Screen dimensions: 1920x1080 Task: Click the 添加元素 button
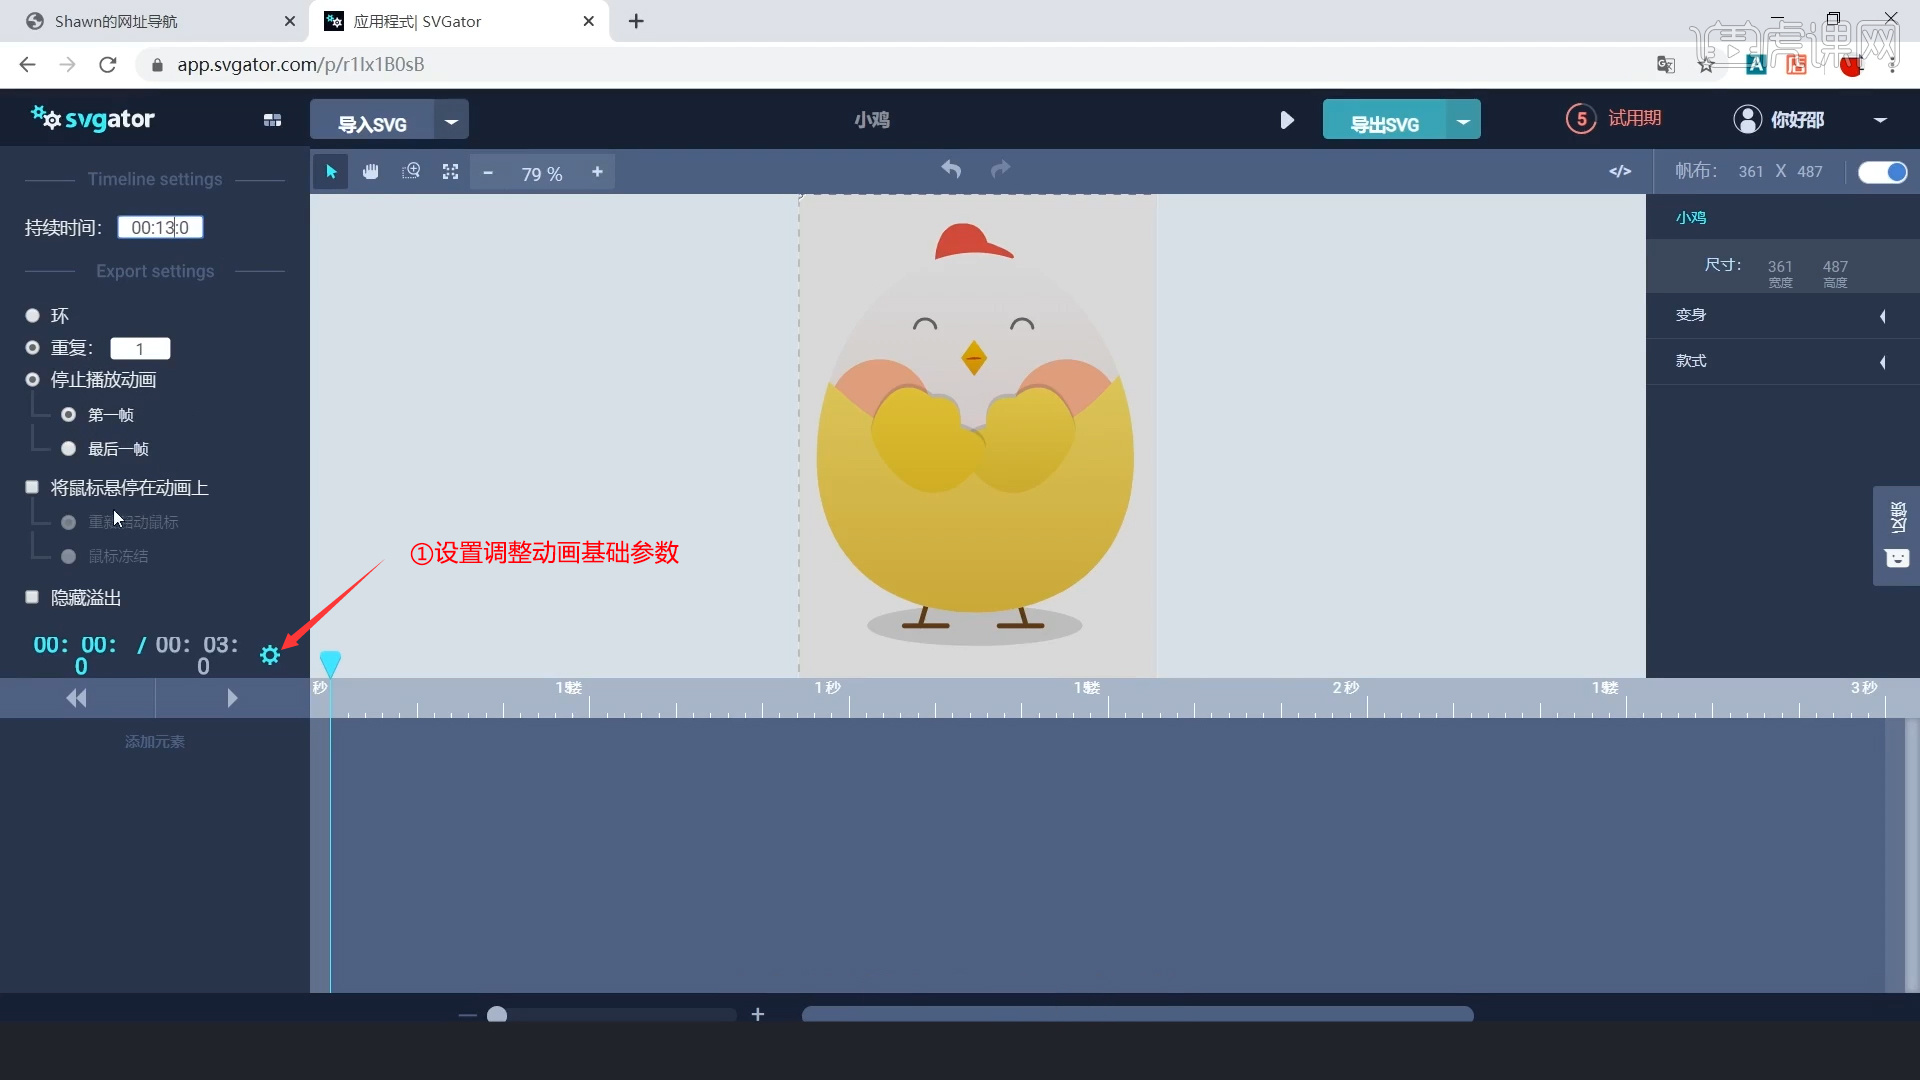pyautogui.click(x=153, y=741)
